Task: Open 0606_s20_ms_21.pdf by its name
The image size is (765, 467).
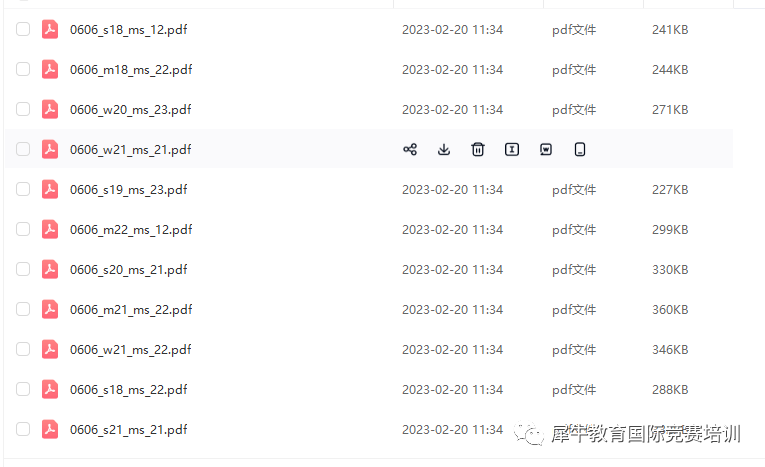Action: coord(129,270)
